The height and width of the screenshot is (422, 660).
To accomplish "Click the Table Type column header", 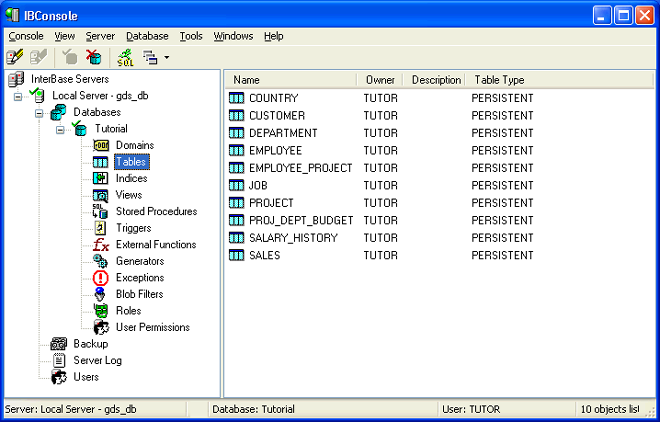I will [x=499, y=80].
